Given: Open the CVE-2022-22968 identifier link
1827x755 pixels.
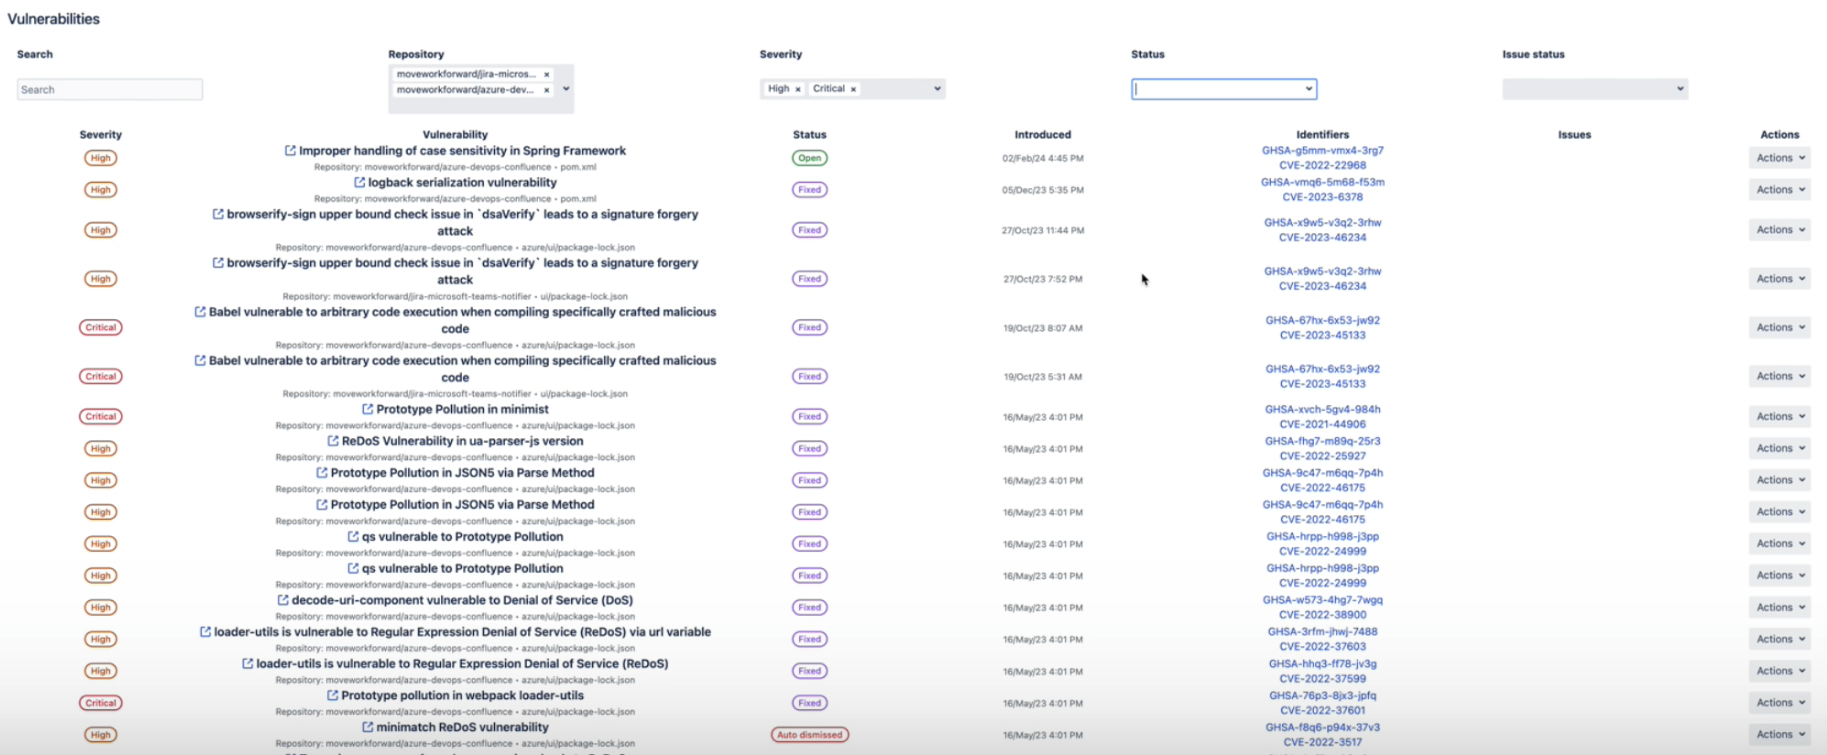Looking at the screenshot, I should [1322, 166].
